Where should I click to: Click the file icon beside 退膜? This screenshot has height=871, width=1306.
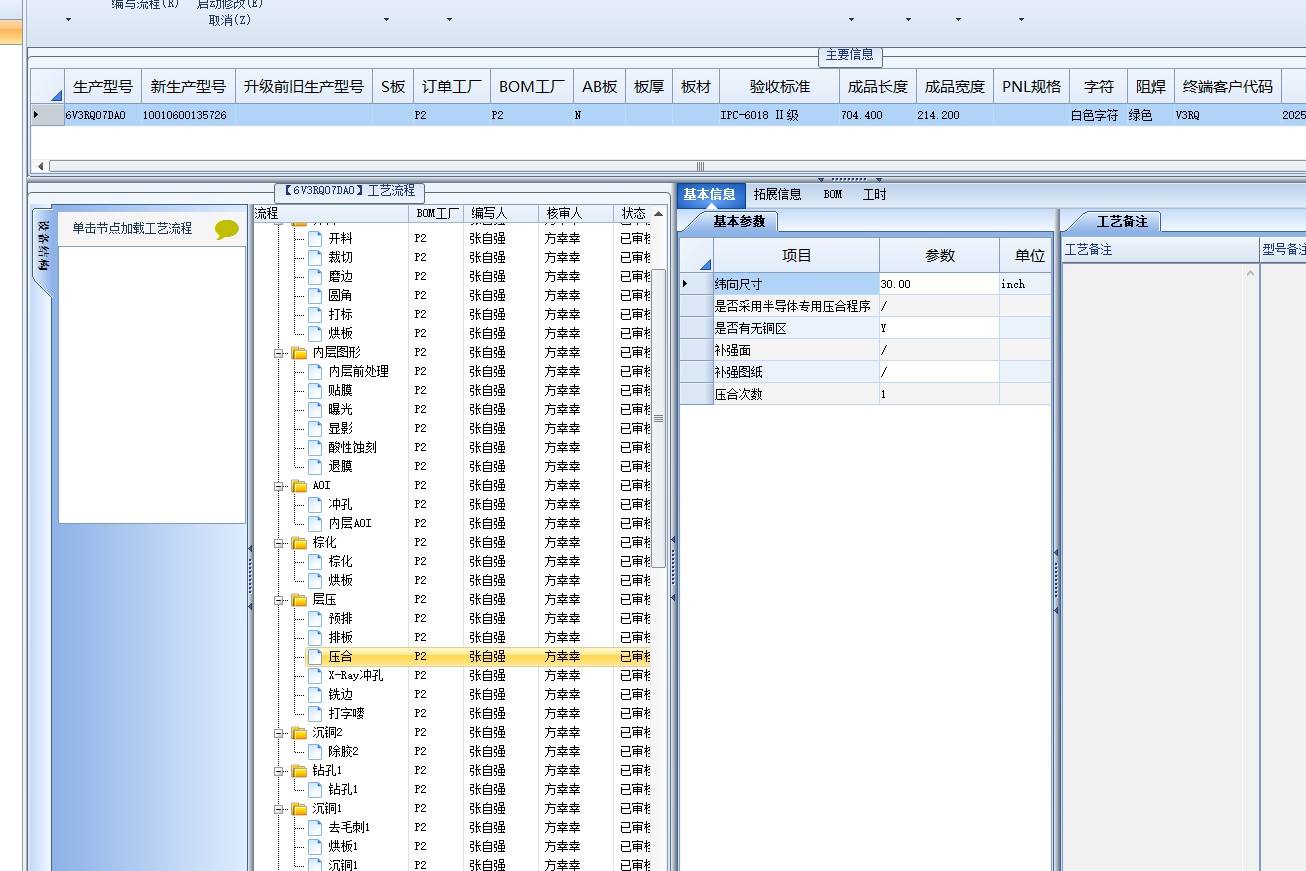(315, 466)
